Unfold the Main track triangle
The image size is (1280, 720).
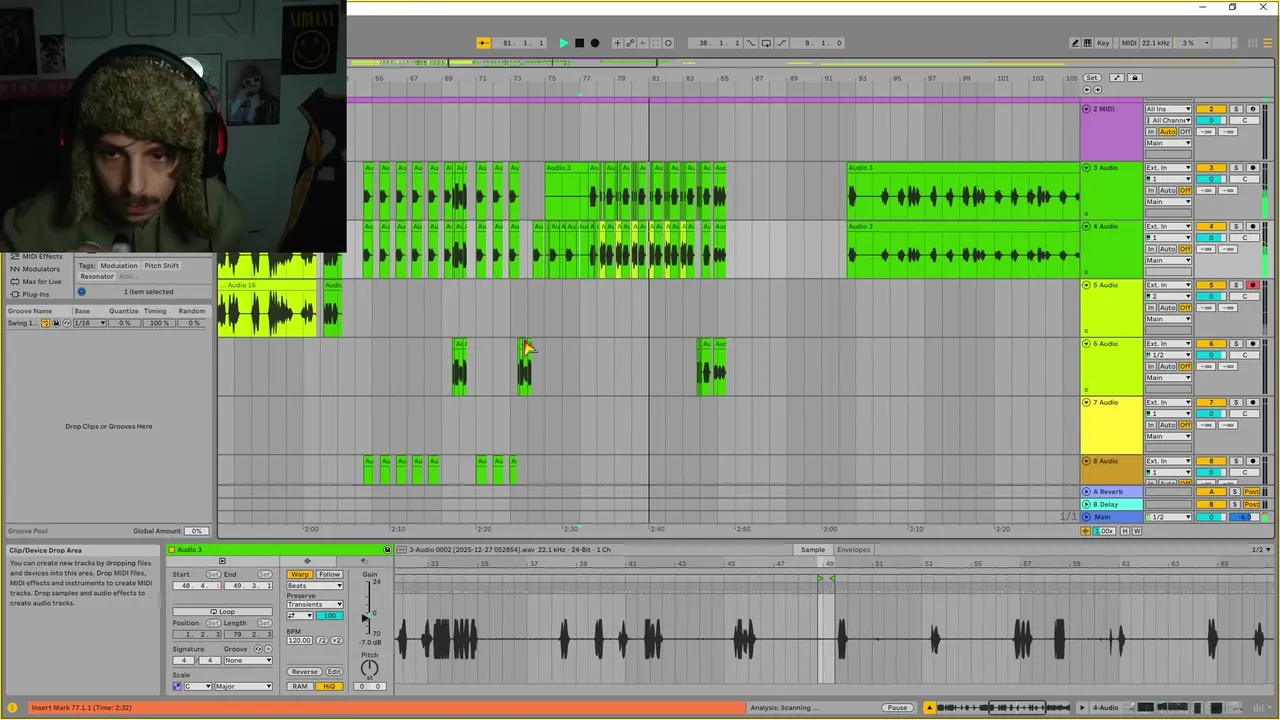[x=1087, y=517]
